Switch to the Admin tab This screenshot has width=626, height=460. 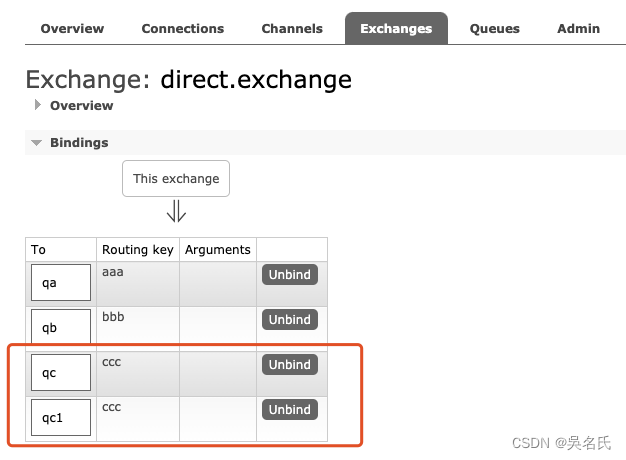coord(578,28)
